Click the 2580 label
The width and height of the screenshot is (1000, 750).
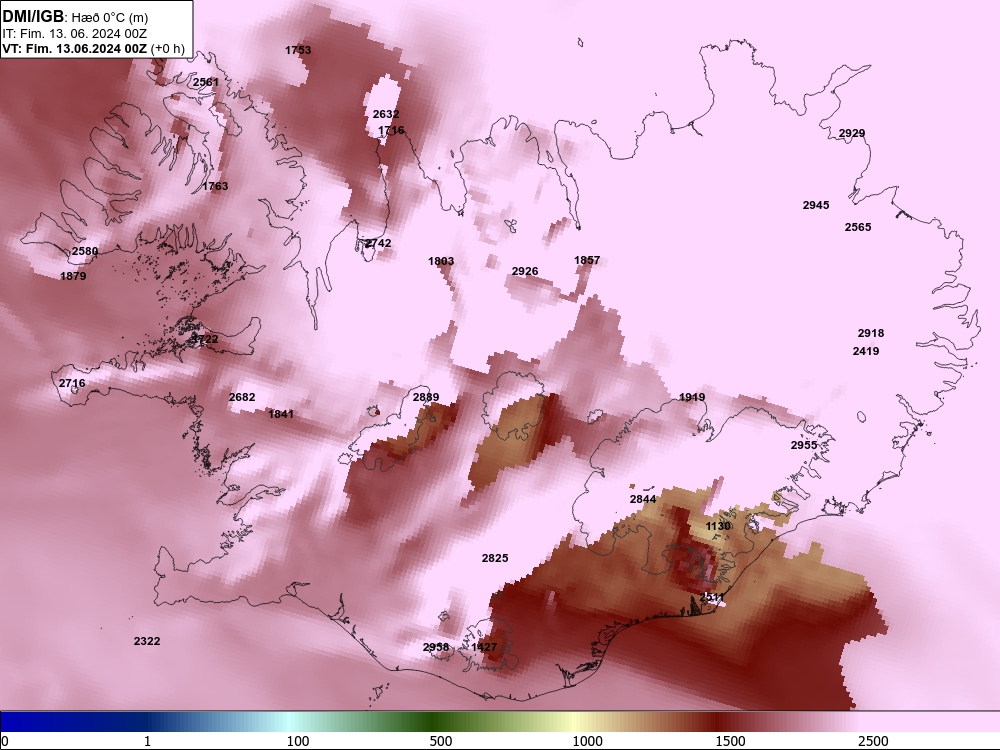(x=85, y=251)
